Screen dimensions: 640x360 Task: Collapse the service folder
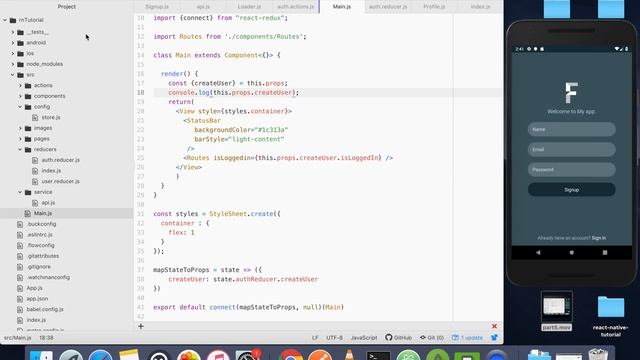click(x=20, y=192)
